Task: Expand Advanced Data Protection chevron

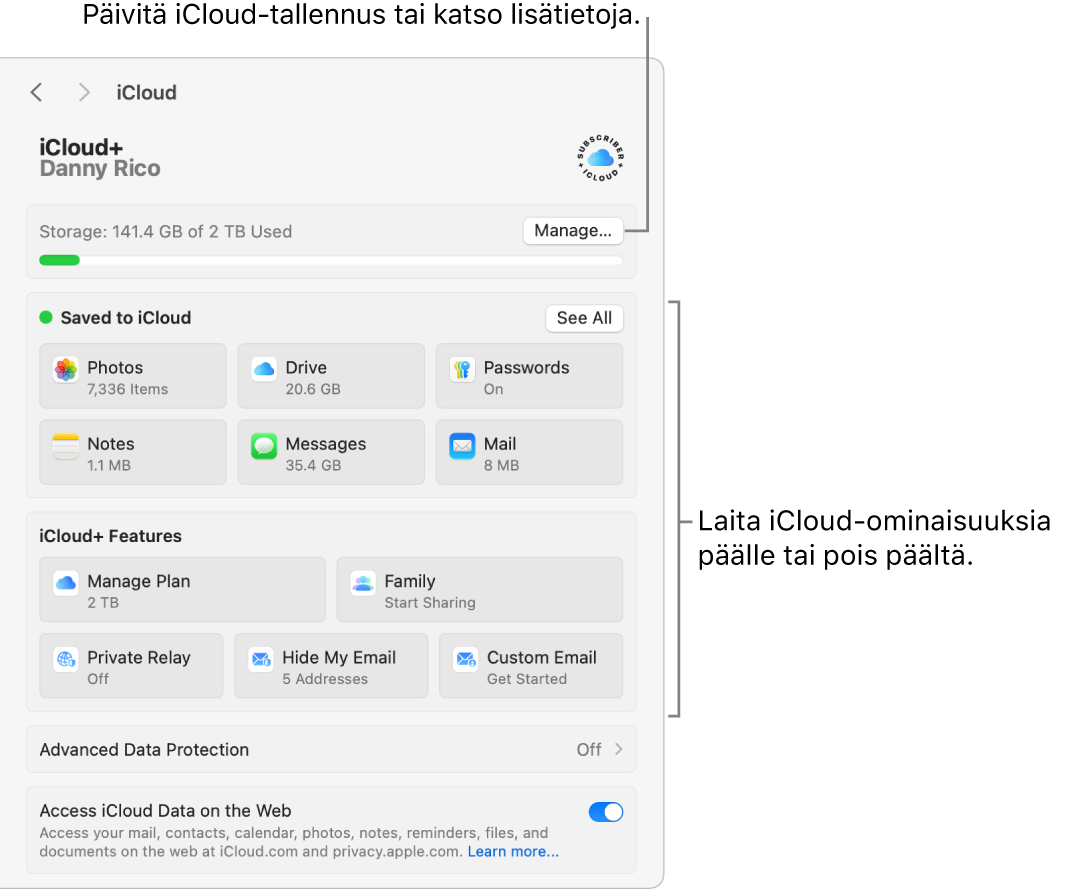Action: (618, 749)
